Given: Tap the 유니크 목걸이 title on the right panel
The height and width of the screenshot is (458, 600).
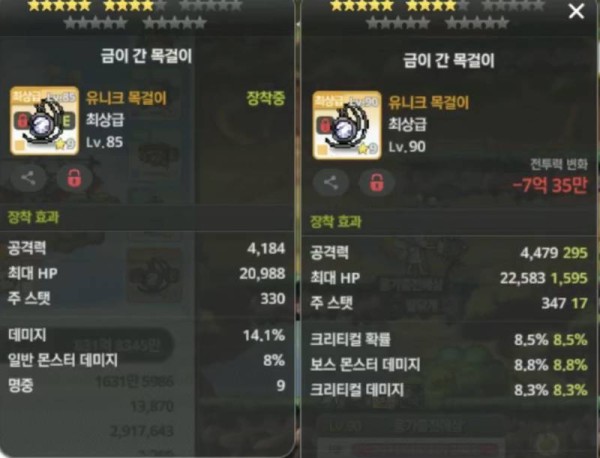Looking at the screenshot, I should point(429,103).
